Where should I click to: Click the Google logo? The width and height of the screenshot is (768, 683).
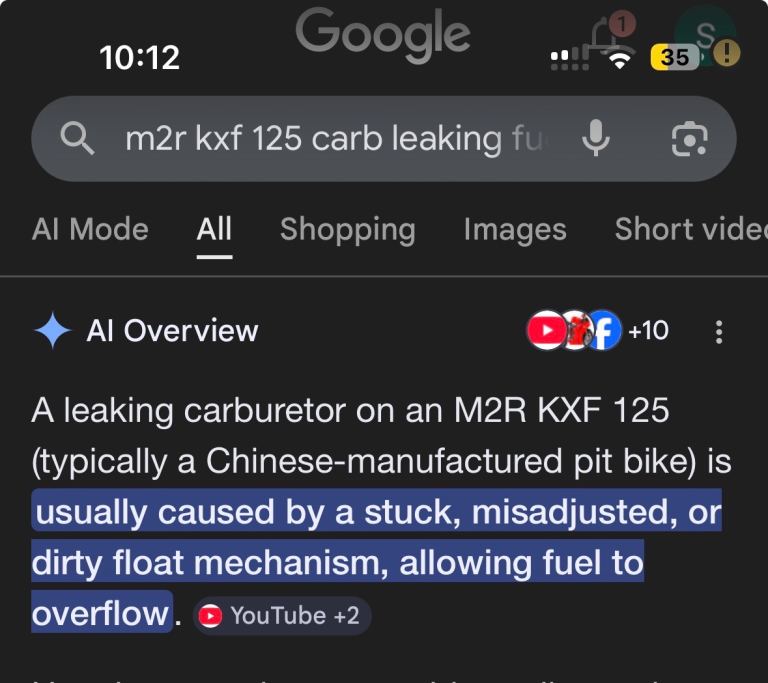pos(383,32)
